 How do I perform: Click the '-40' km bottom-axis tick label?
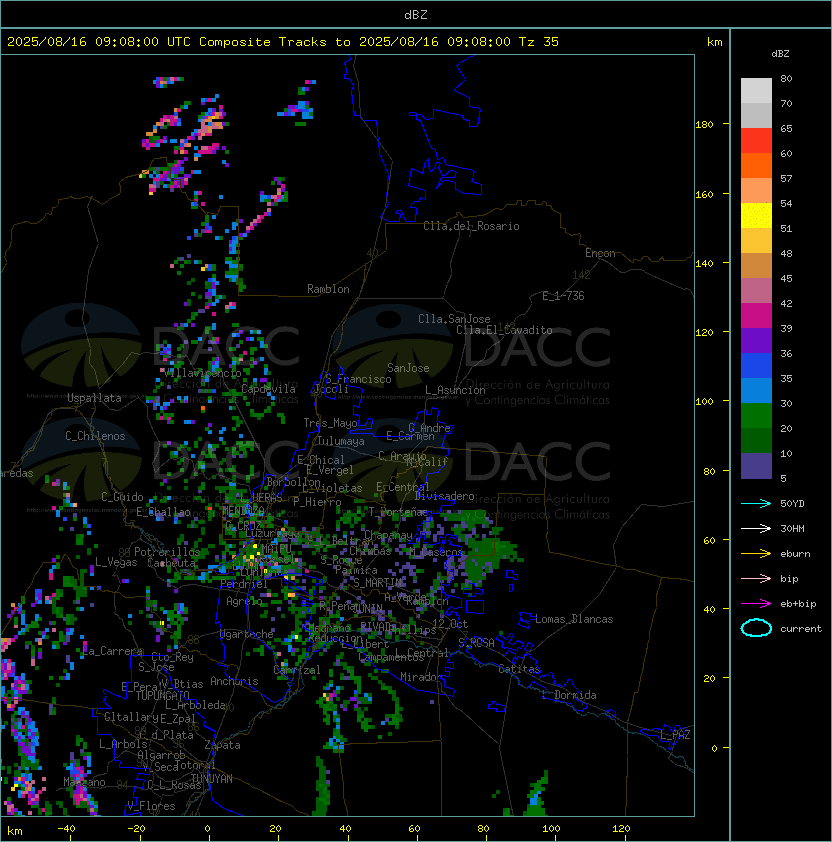click(x=66, y=829)
